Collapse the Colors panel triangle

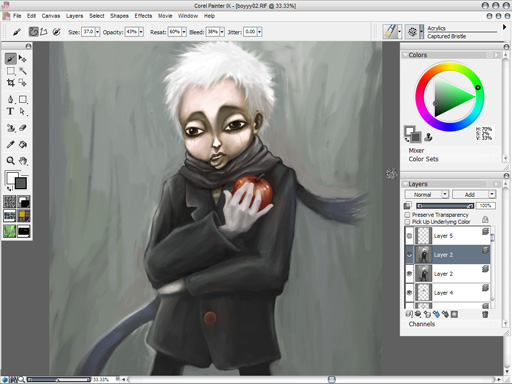[x=405, y=55]
